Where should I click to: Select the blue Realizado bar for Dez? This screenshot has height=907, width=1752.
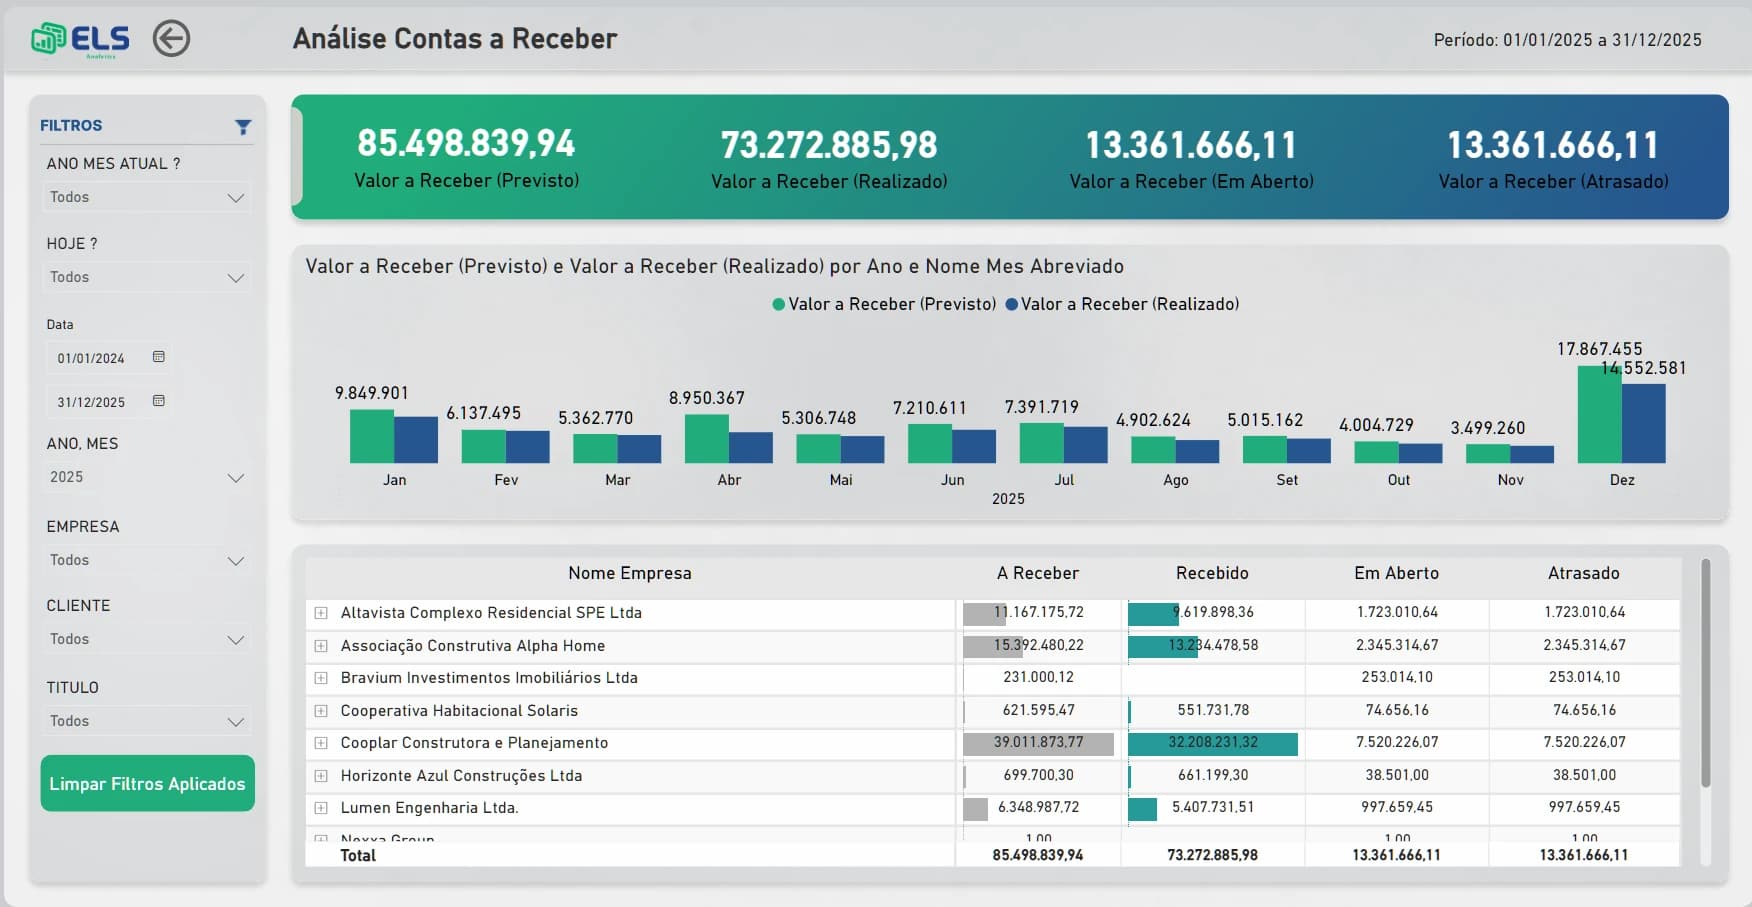coord(1644,423)
